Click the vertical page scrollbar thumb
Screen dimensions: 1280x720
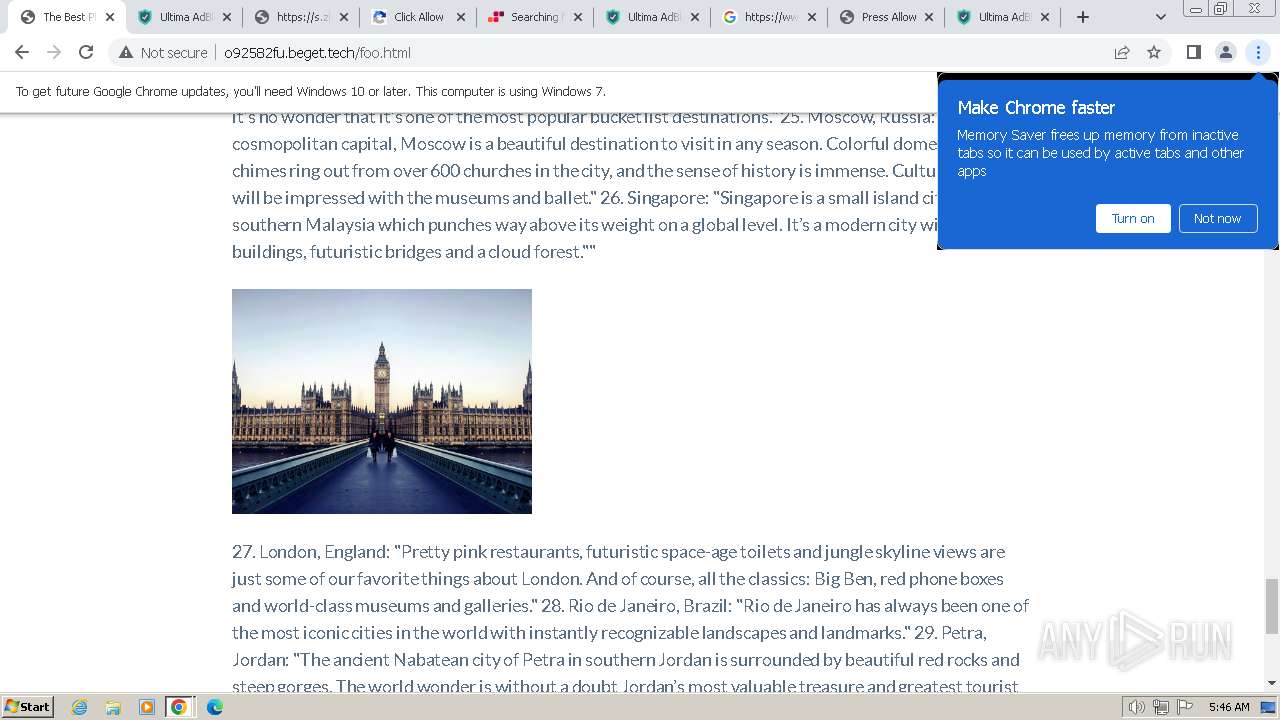pyautogui.click(x=1272, y=606)
